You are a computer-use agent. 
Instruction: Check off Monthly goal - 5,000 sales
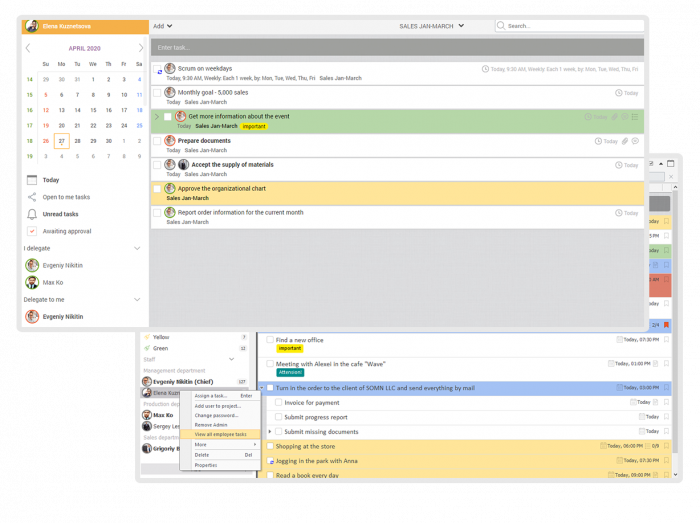(157, 93)
